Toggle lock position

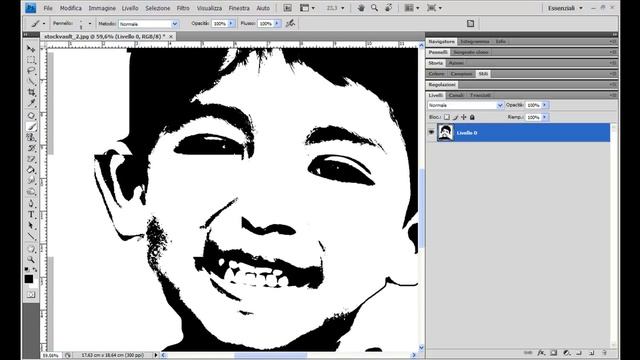[464, 117]
